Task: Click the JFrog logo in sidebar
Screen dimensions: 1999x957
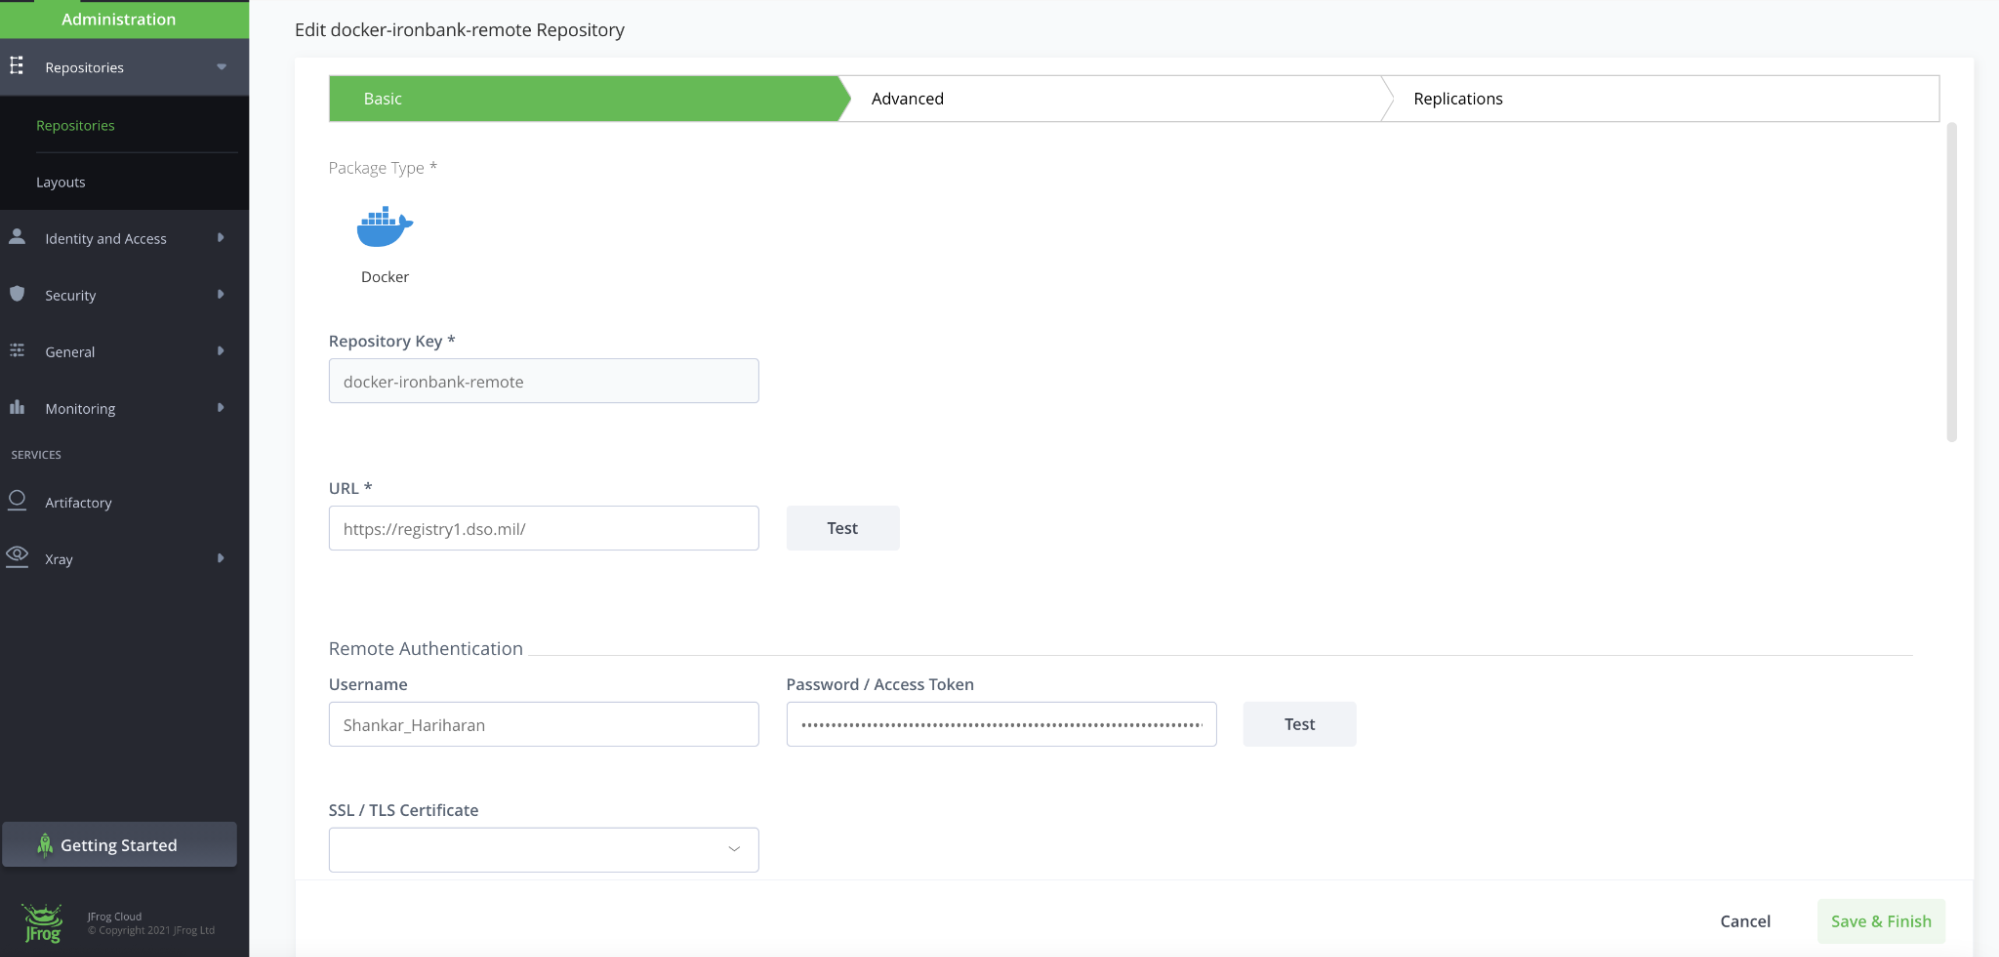Action: [x=42, y=923]
